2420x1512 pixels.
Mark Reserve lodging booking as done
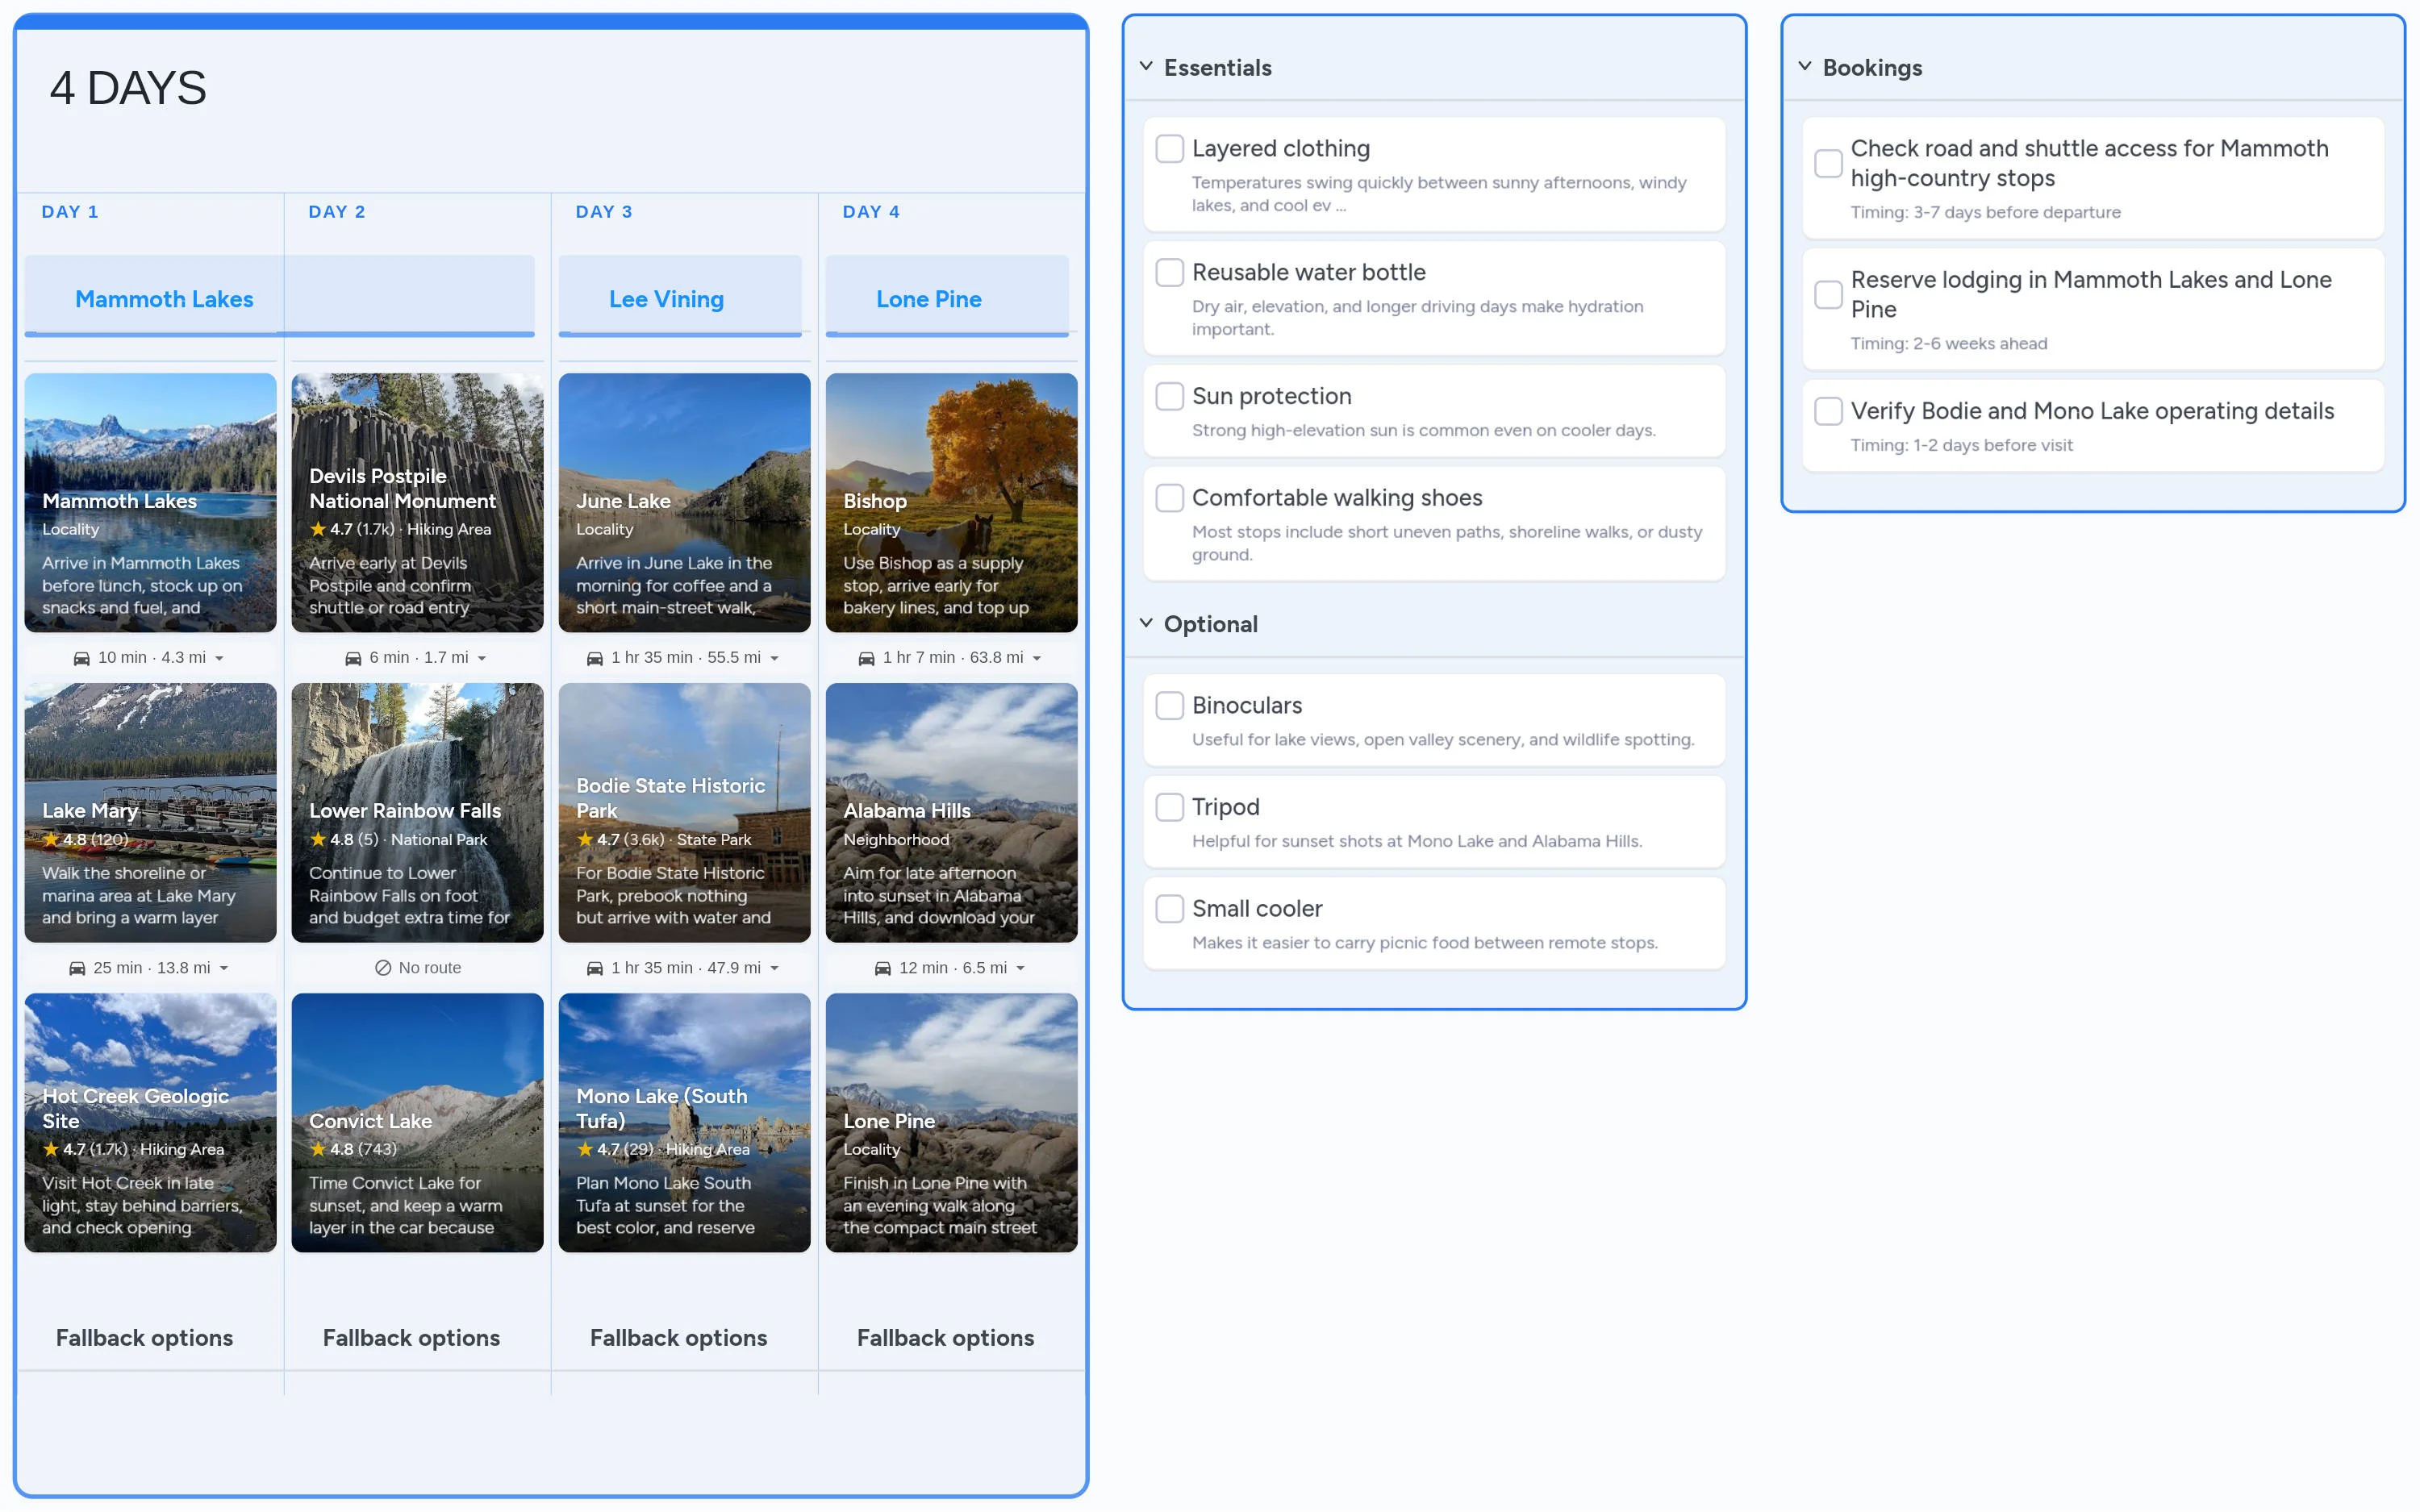coord(1828,294)
